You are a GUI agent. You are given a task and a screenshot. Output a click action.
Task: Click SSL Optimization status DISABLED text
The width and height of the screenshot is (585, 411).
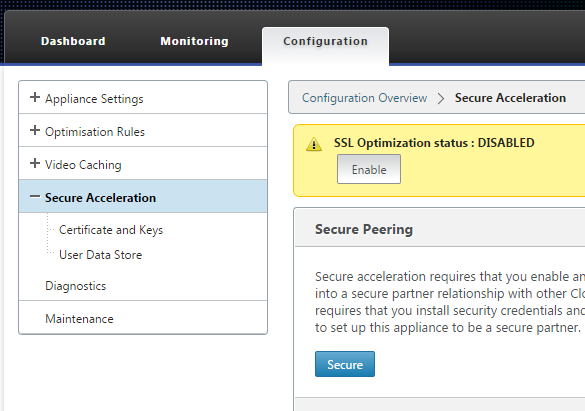pyautogui.click(x=434, y=143)
